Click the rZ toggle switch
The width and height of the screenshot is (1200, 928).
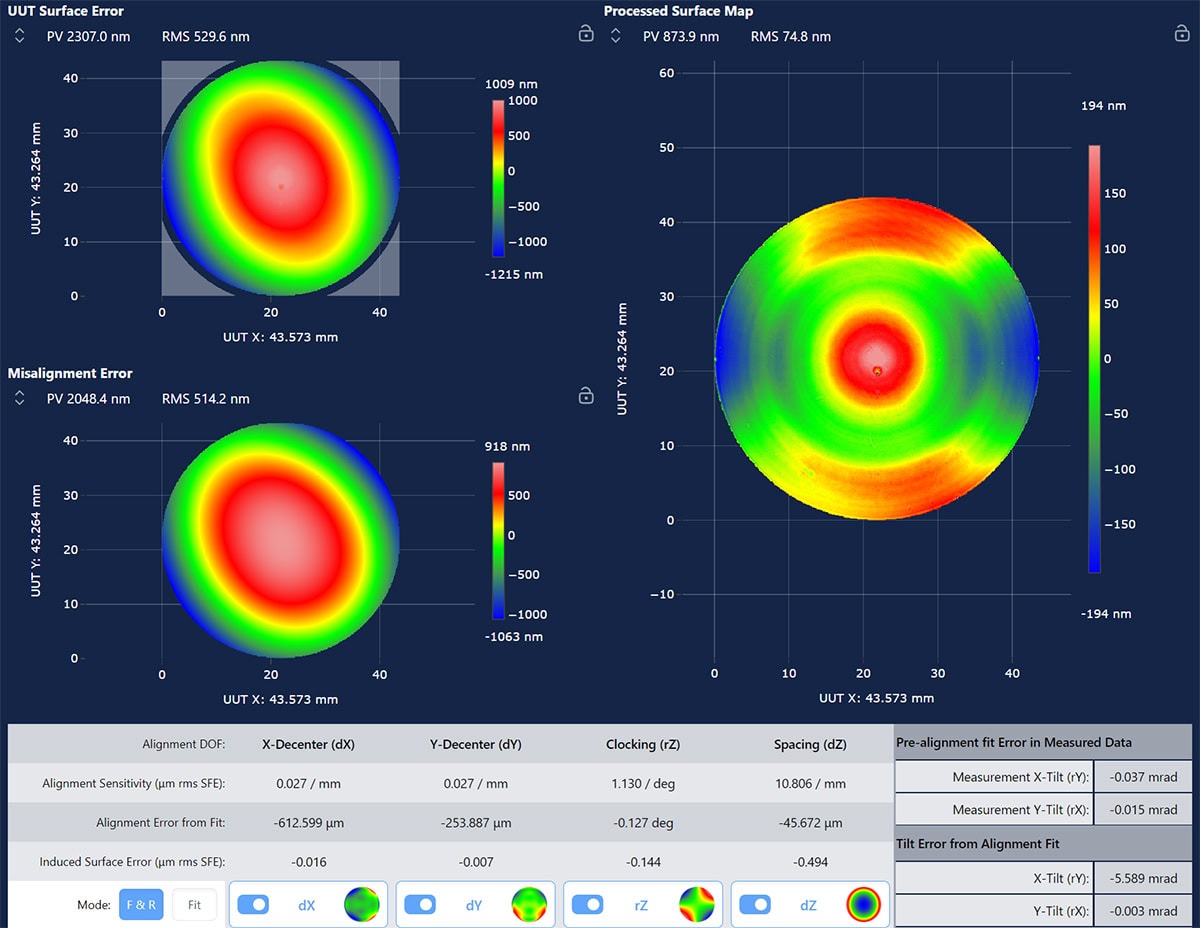click(x=587, y=904)
